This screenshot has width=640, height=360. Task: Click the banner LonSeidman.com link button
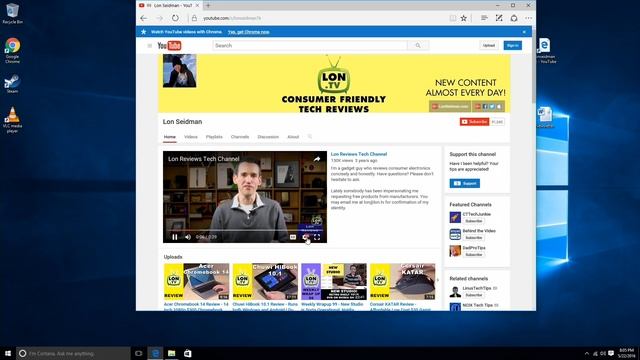coord(450,107)
